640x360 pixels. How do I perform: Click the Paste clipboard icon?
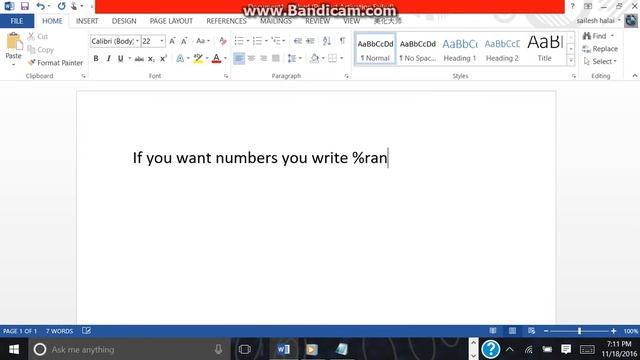13,42
